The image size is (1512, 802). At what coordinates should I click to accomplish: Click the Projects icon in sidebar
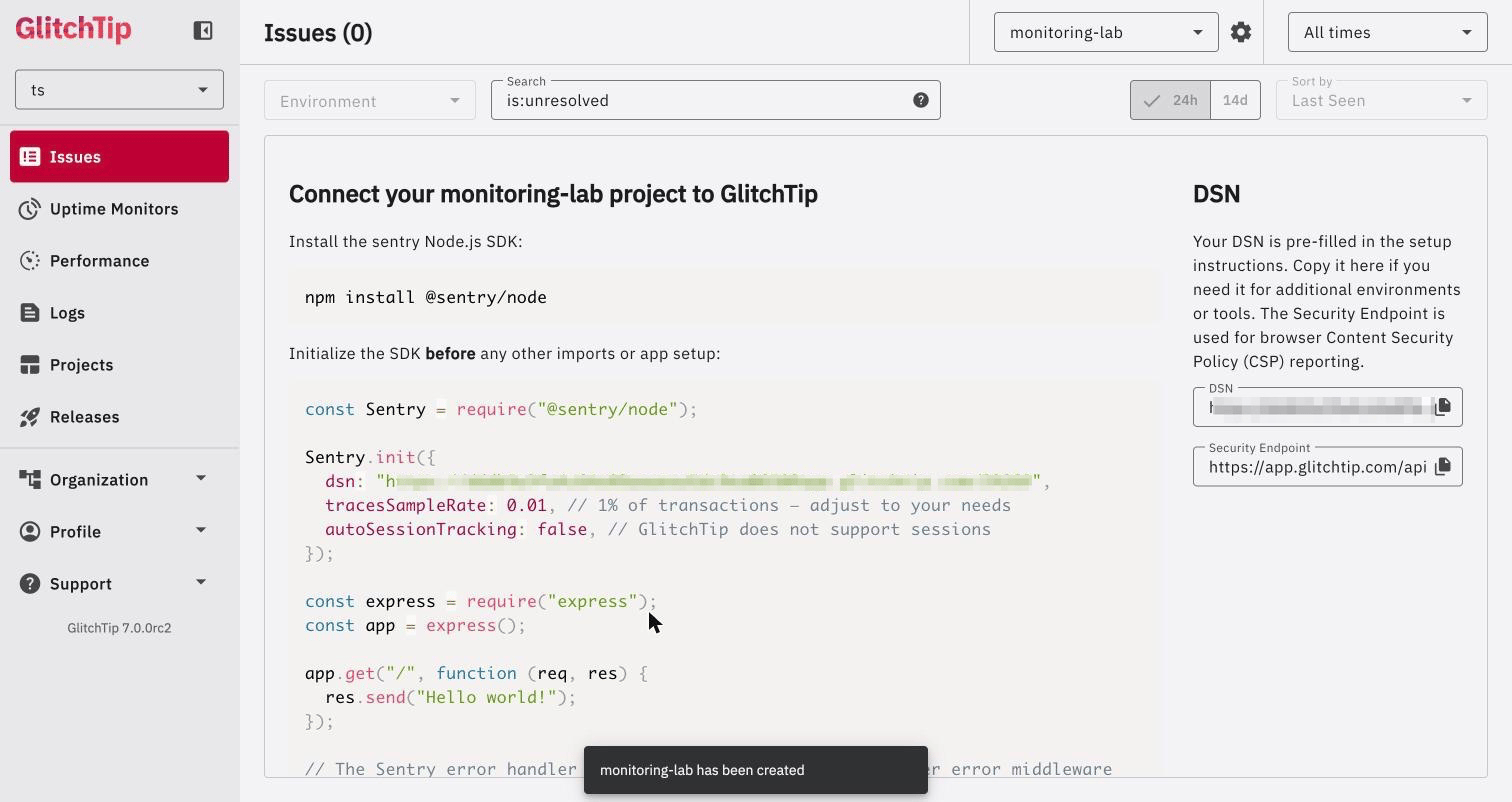pyautogui.click(x=30, y=365)
